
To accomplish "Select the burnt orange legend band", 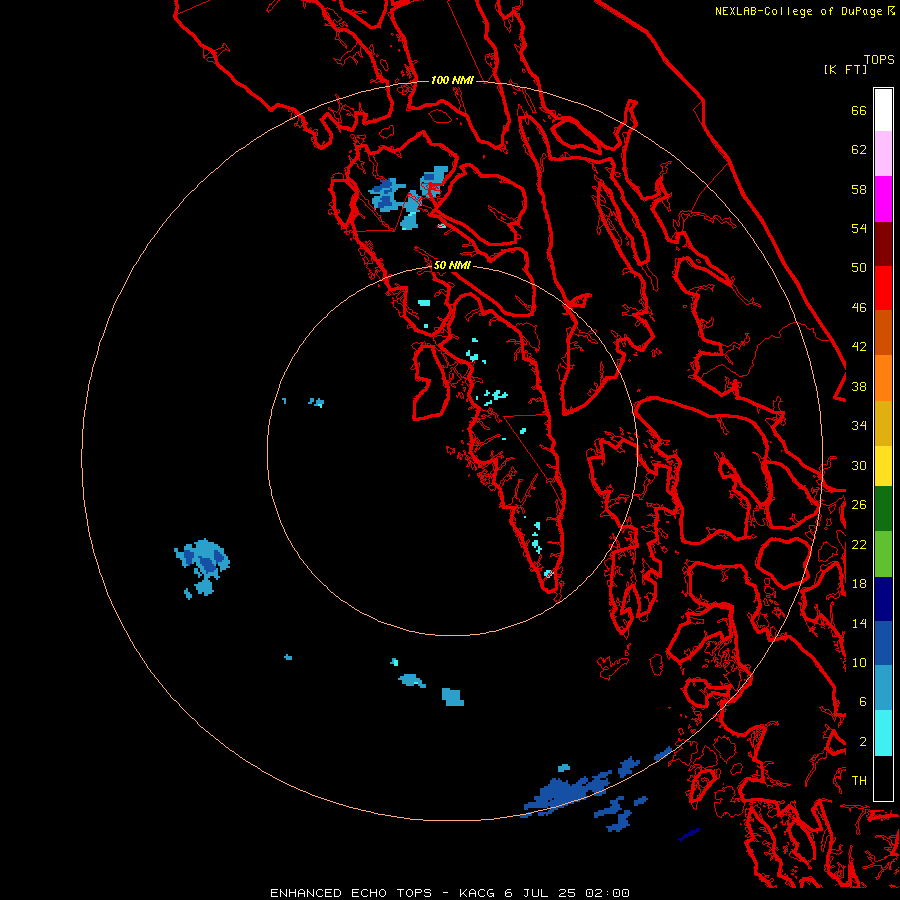I will click(x=883, y=332).
